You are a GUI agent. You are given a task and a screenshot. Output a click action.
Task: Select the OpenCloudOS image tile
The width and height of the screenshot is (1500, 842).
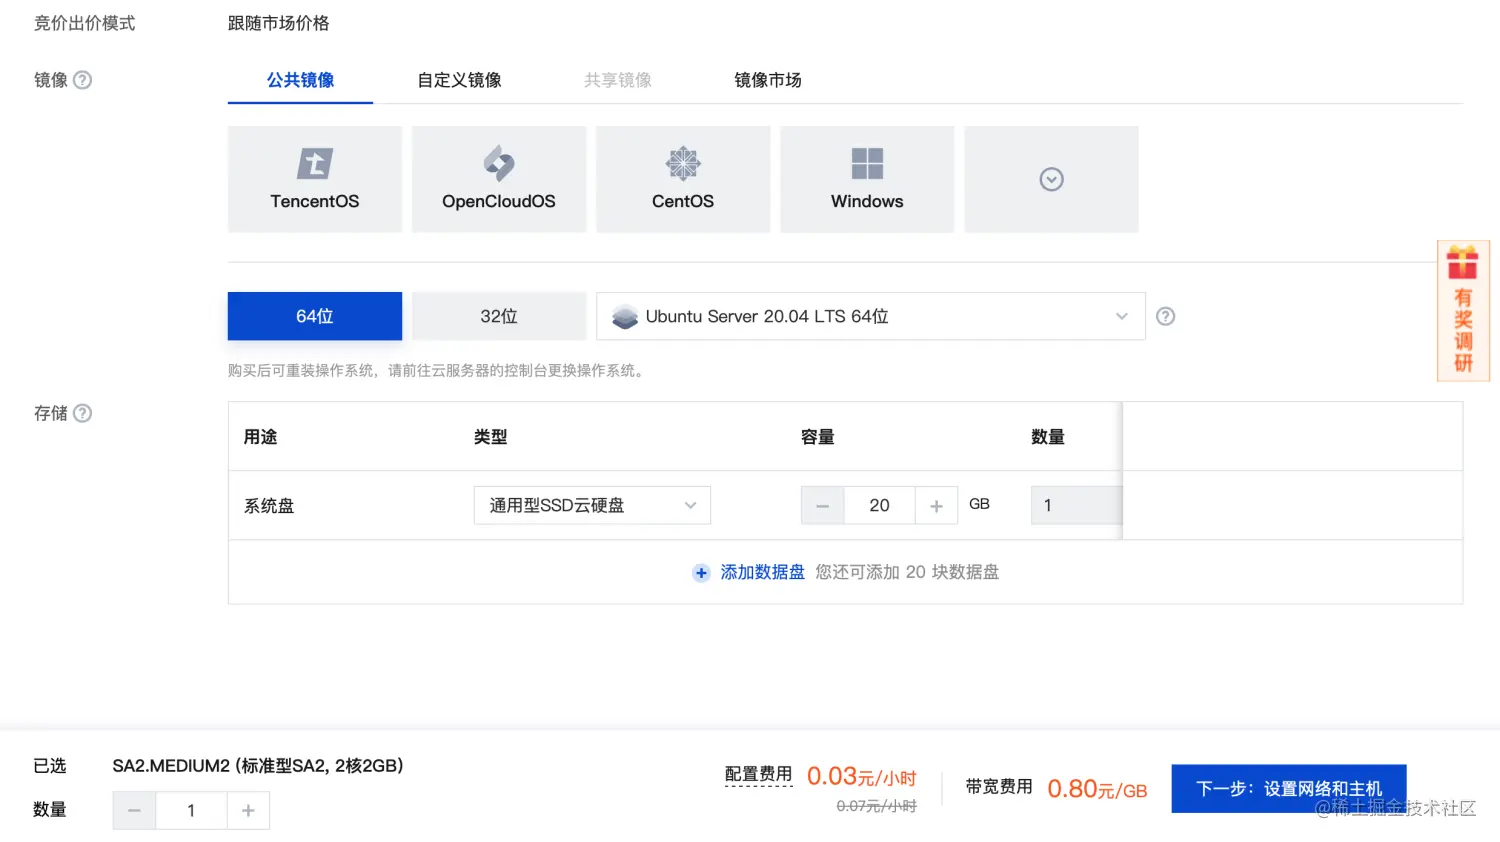point(499,179)
